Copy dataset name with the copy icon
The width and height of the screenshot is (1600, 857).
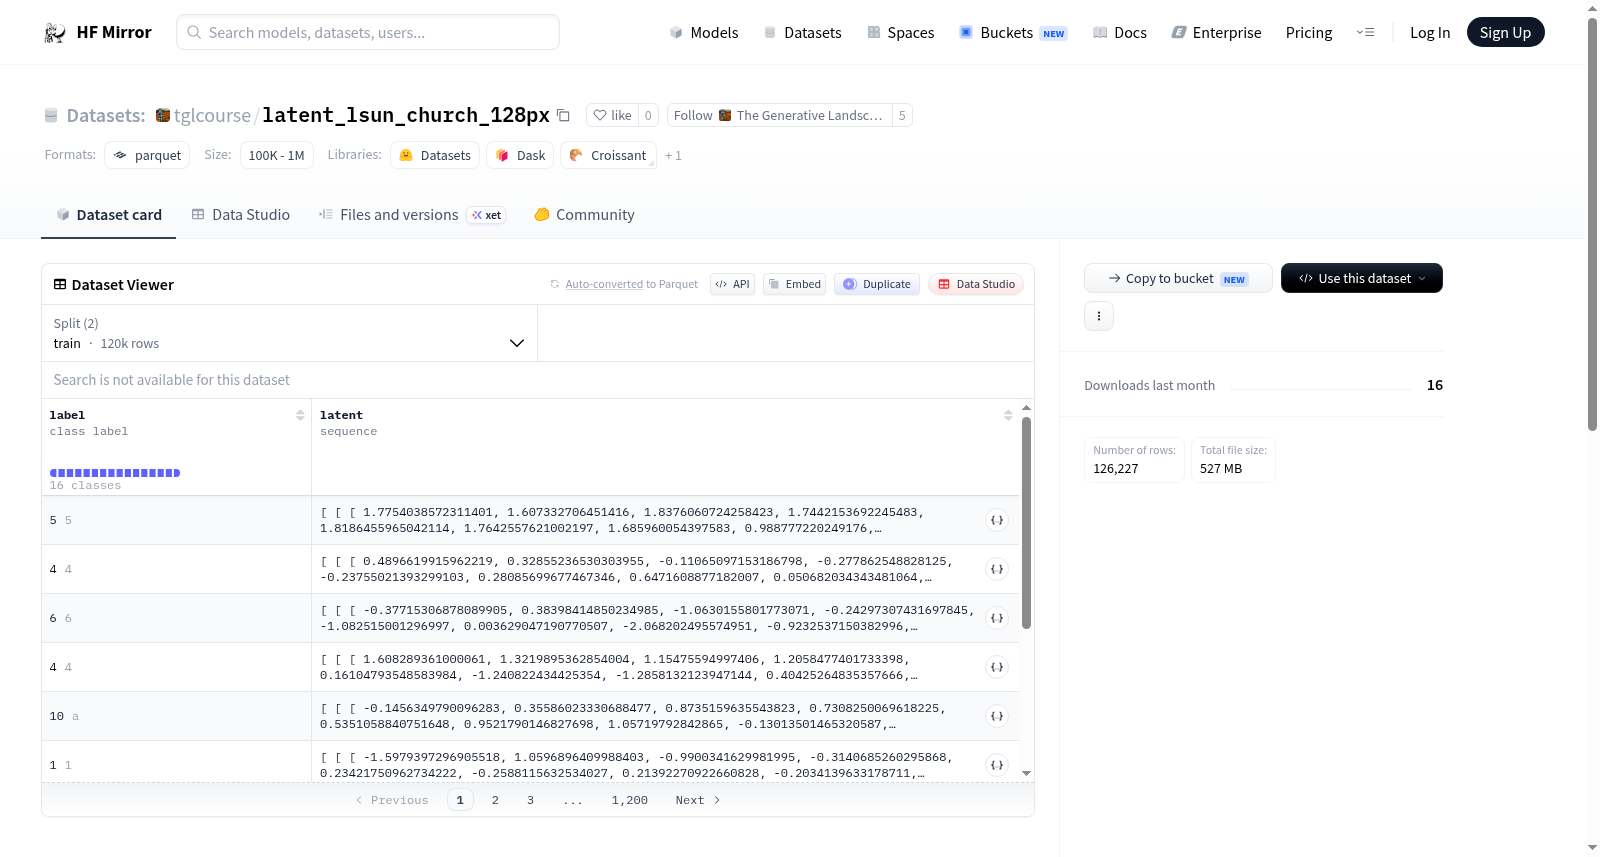[x=563, y=116]
